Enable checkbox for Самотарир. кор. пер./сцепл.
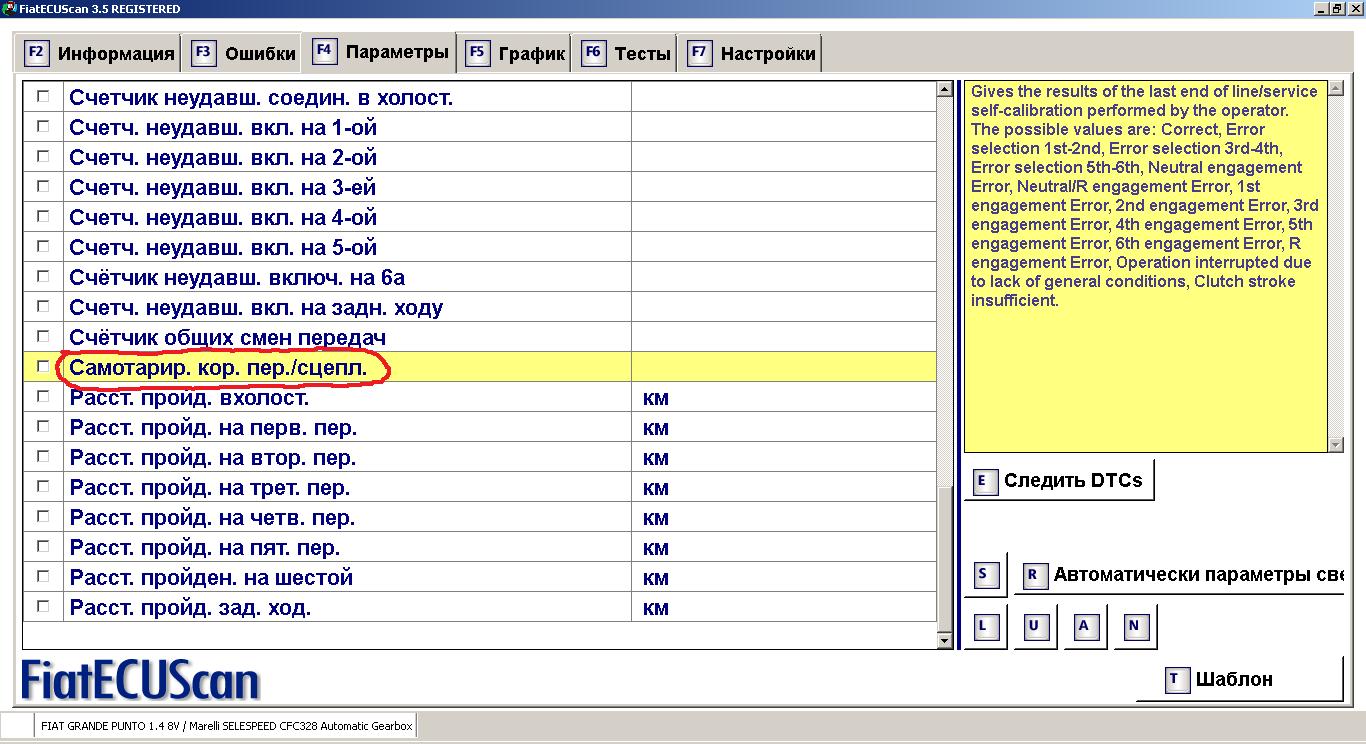 [43, 367]
